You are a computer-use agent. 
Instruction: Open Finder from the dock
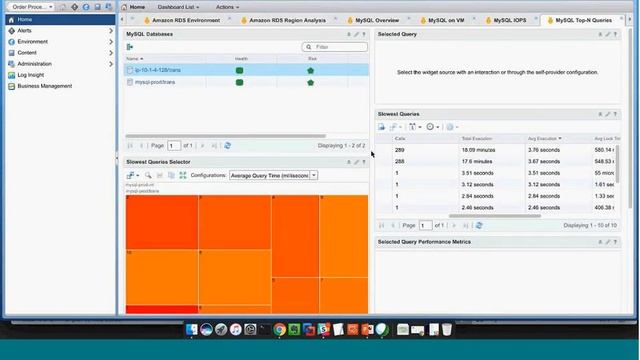tap(191, 329)
